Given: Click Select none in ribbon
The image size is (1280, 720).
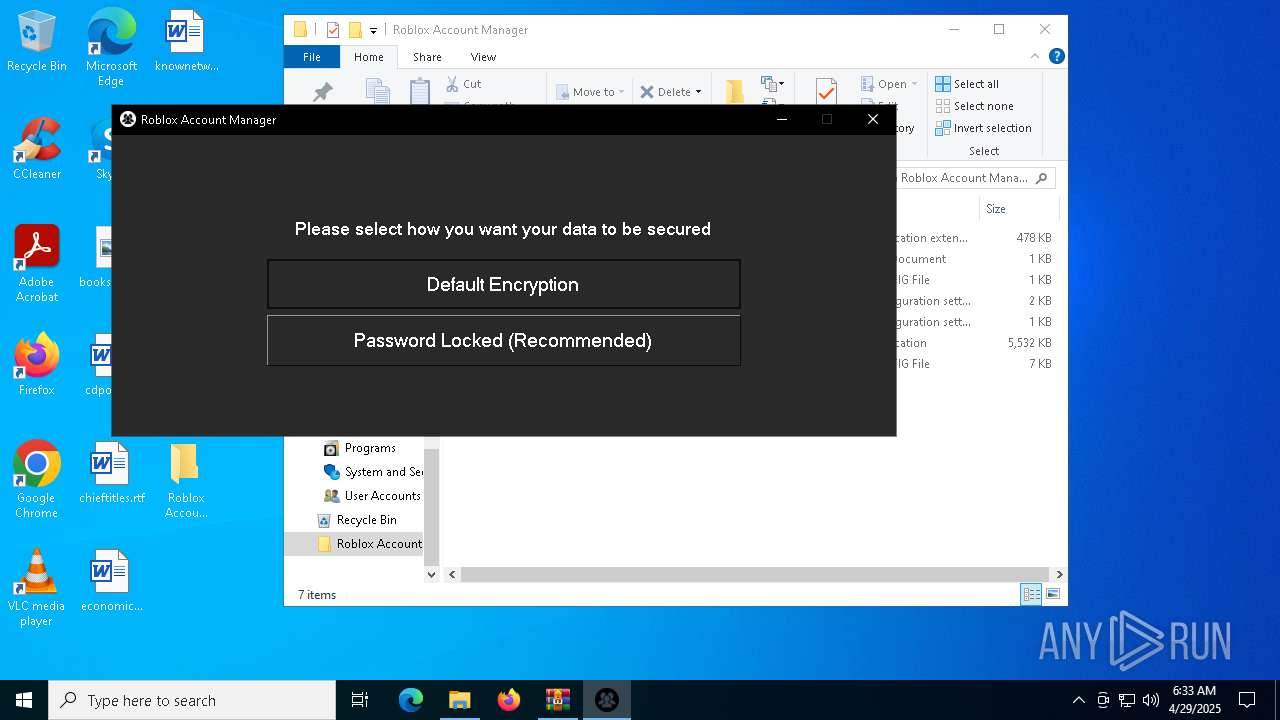Looking at the screenshot, I should (x=975, y=106).
